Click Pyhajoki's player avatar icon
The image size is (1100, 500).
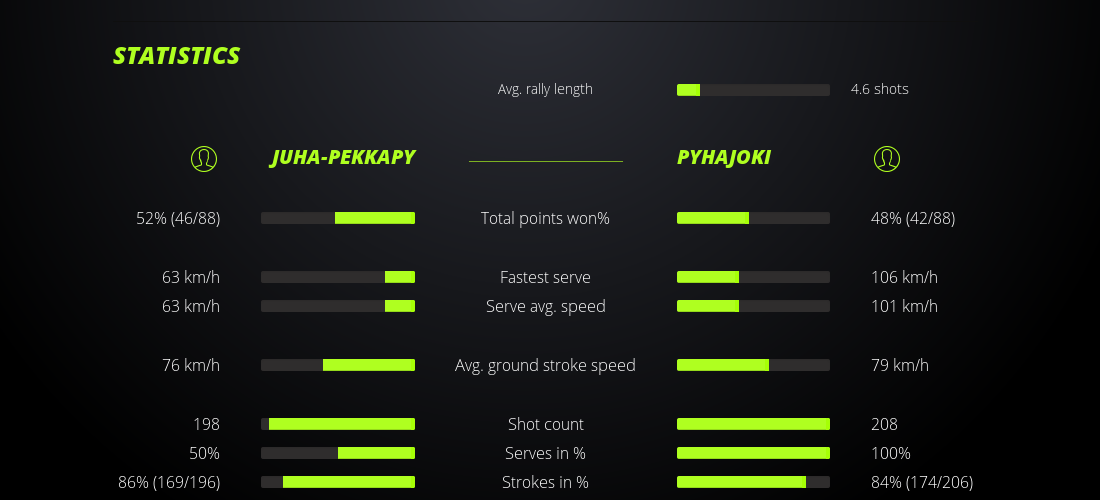pyautogui.click(x=887, y=158)
